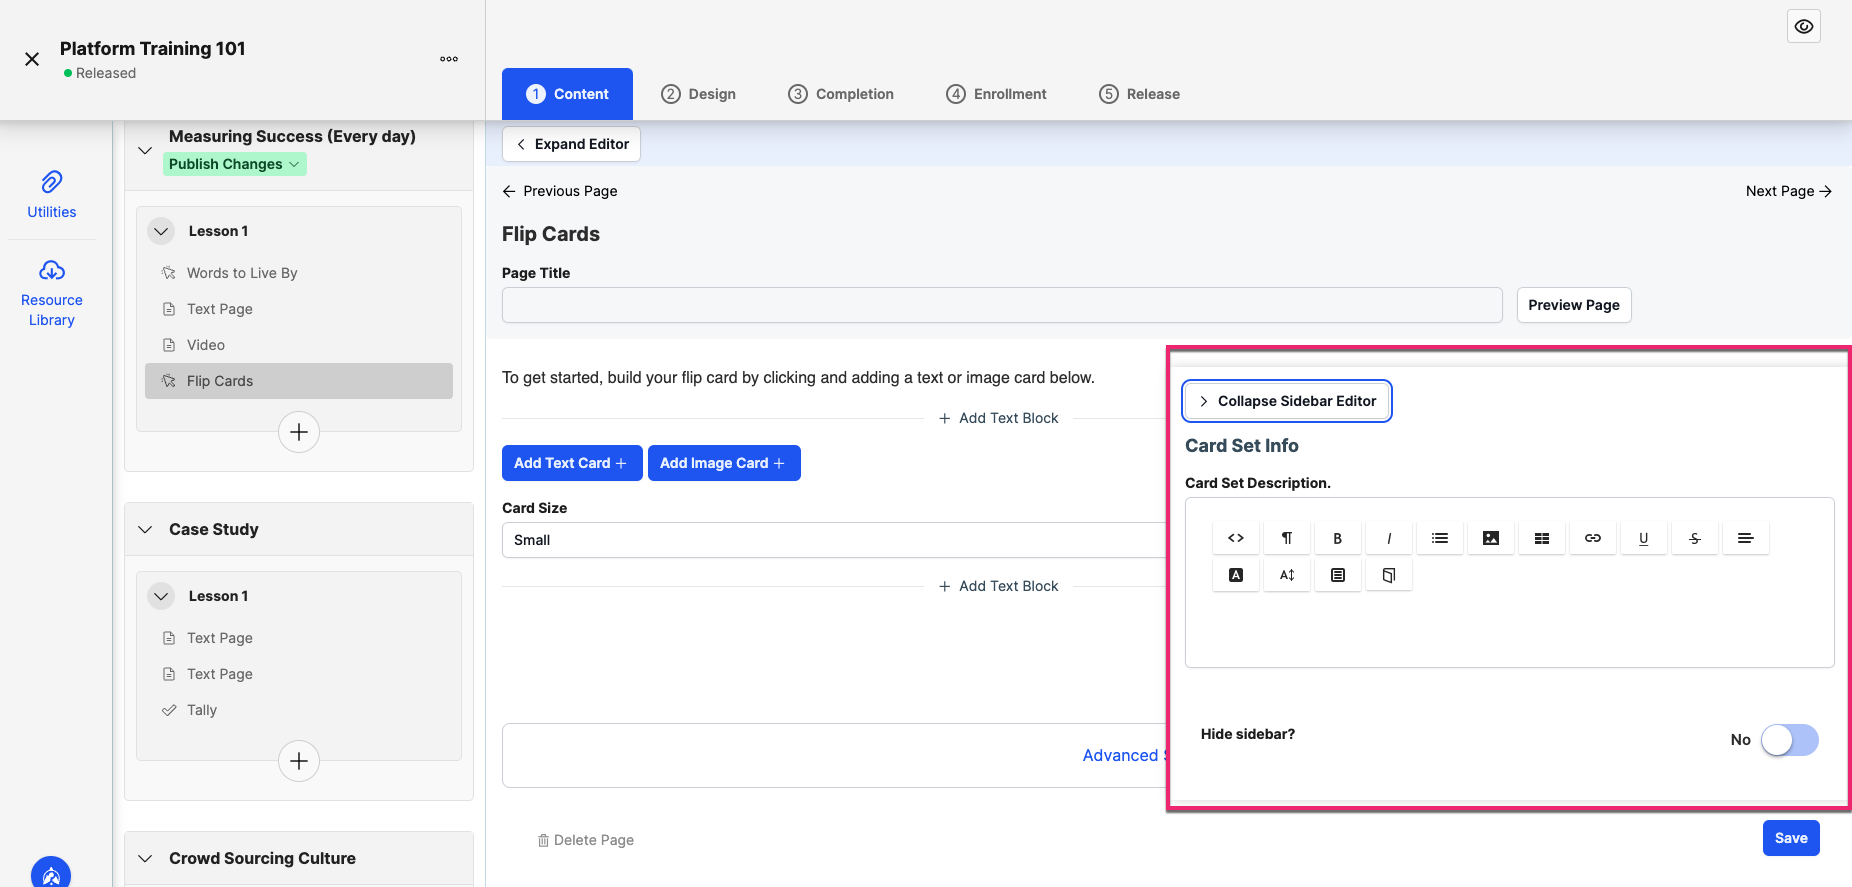
Task: Insert a table in description editor
Action: 1542,538
